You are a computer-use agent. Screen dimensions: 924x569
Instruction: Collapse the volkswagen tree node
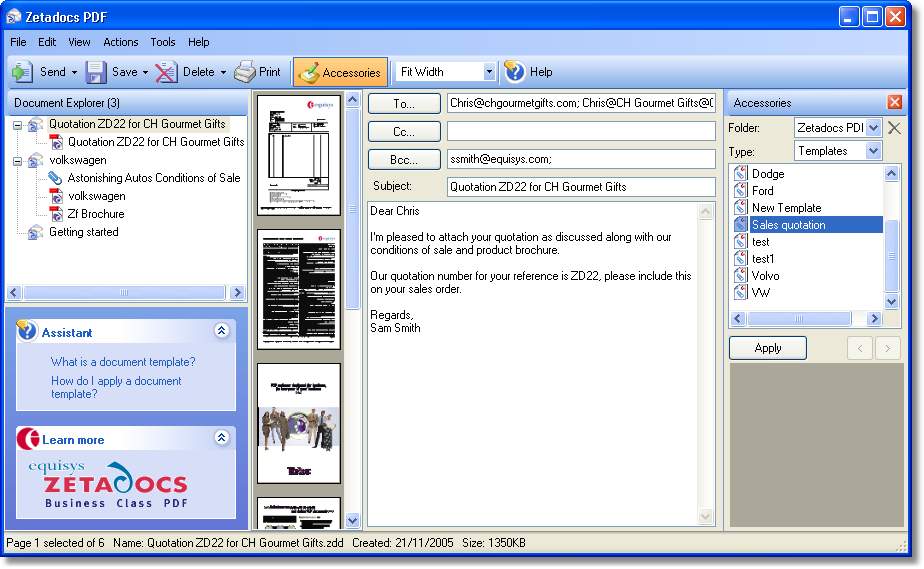tap(18, 161)
